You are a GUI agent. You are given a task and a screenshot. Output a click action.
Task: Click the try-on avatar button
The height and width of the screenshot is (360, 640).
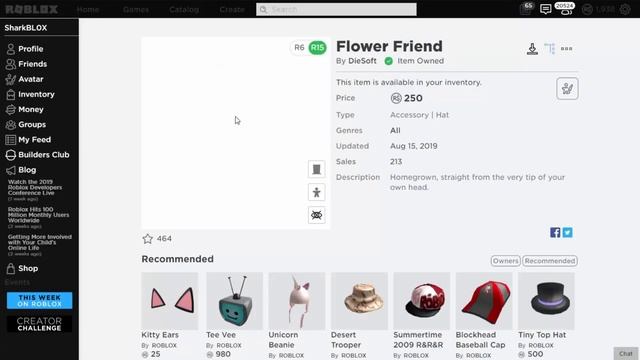(567, 89)
